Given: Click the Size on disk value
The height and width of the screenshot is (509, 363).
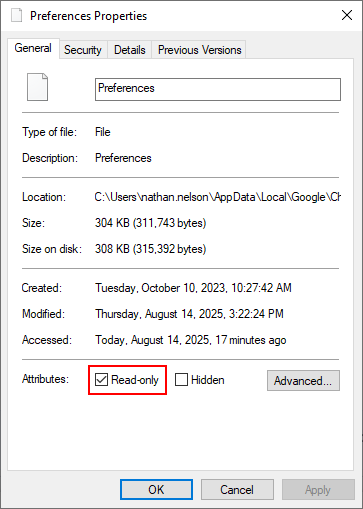Looking at the screenshot, I should [151, 249].
